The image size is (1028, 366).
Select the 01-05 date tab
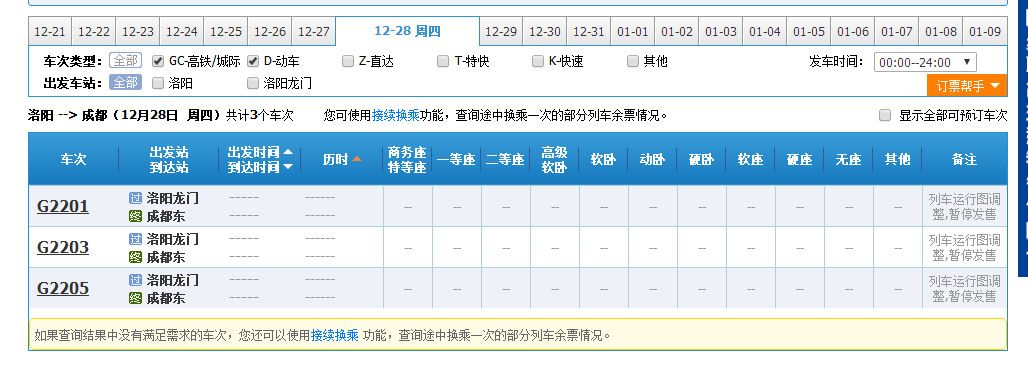point(808,31)
